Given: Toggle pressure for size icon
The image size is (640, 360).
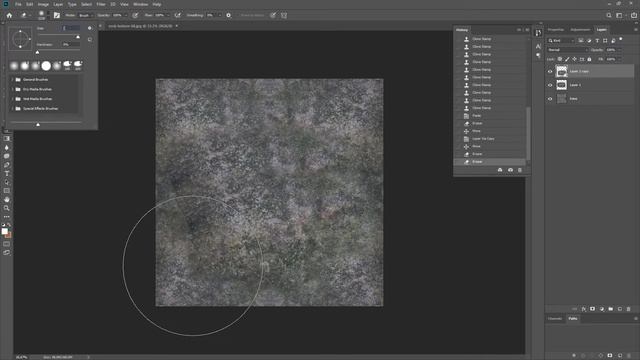Looking at the screenshot, I should (x=273, y=15).
